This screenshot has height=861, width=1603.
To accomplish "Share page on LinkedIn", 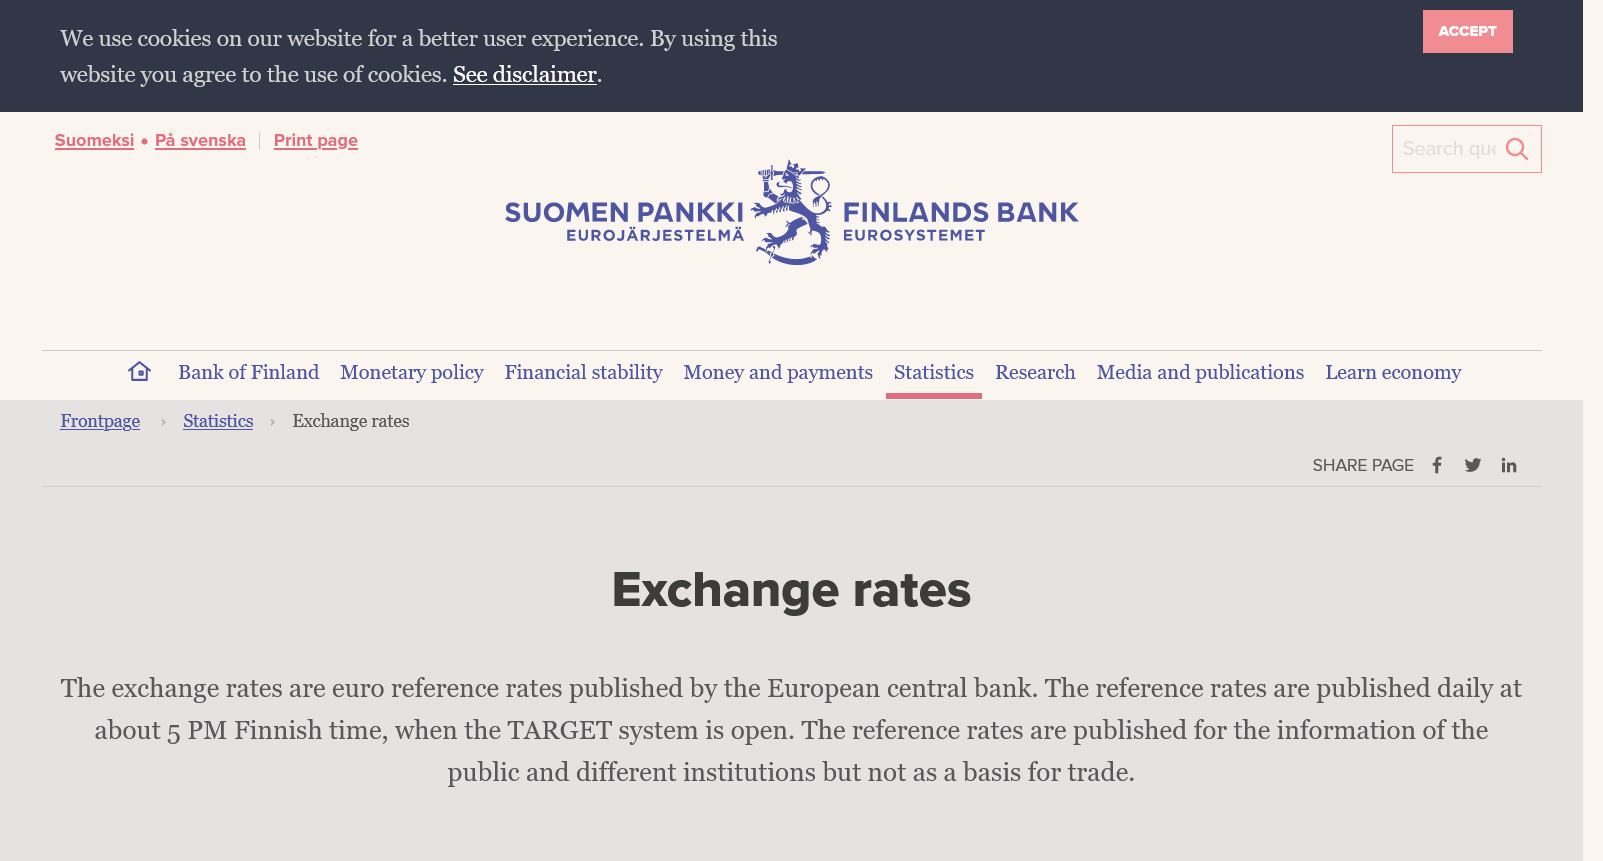I will click(x=1509, y=465).
